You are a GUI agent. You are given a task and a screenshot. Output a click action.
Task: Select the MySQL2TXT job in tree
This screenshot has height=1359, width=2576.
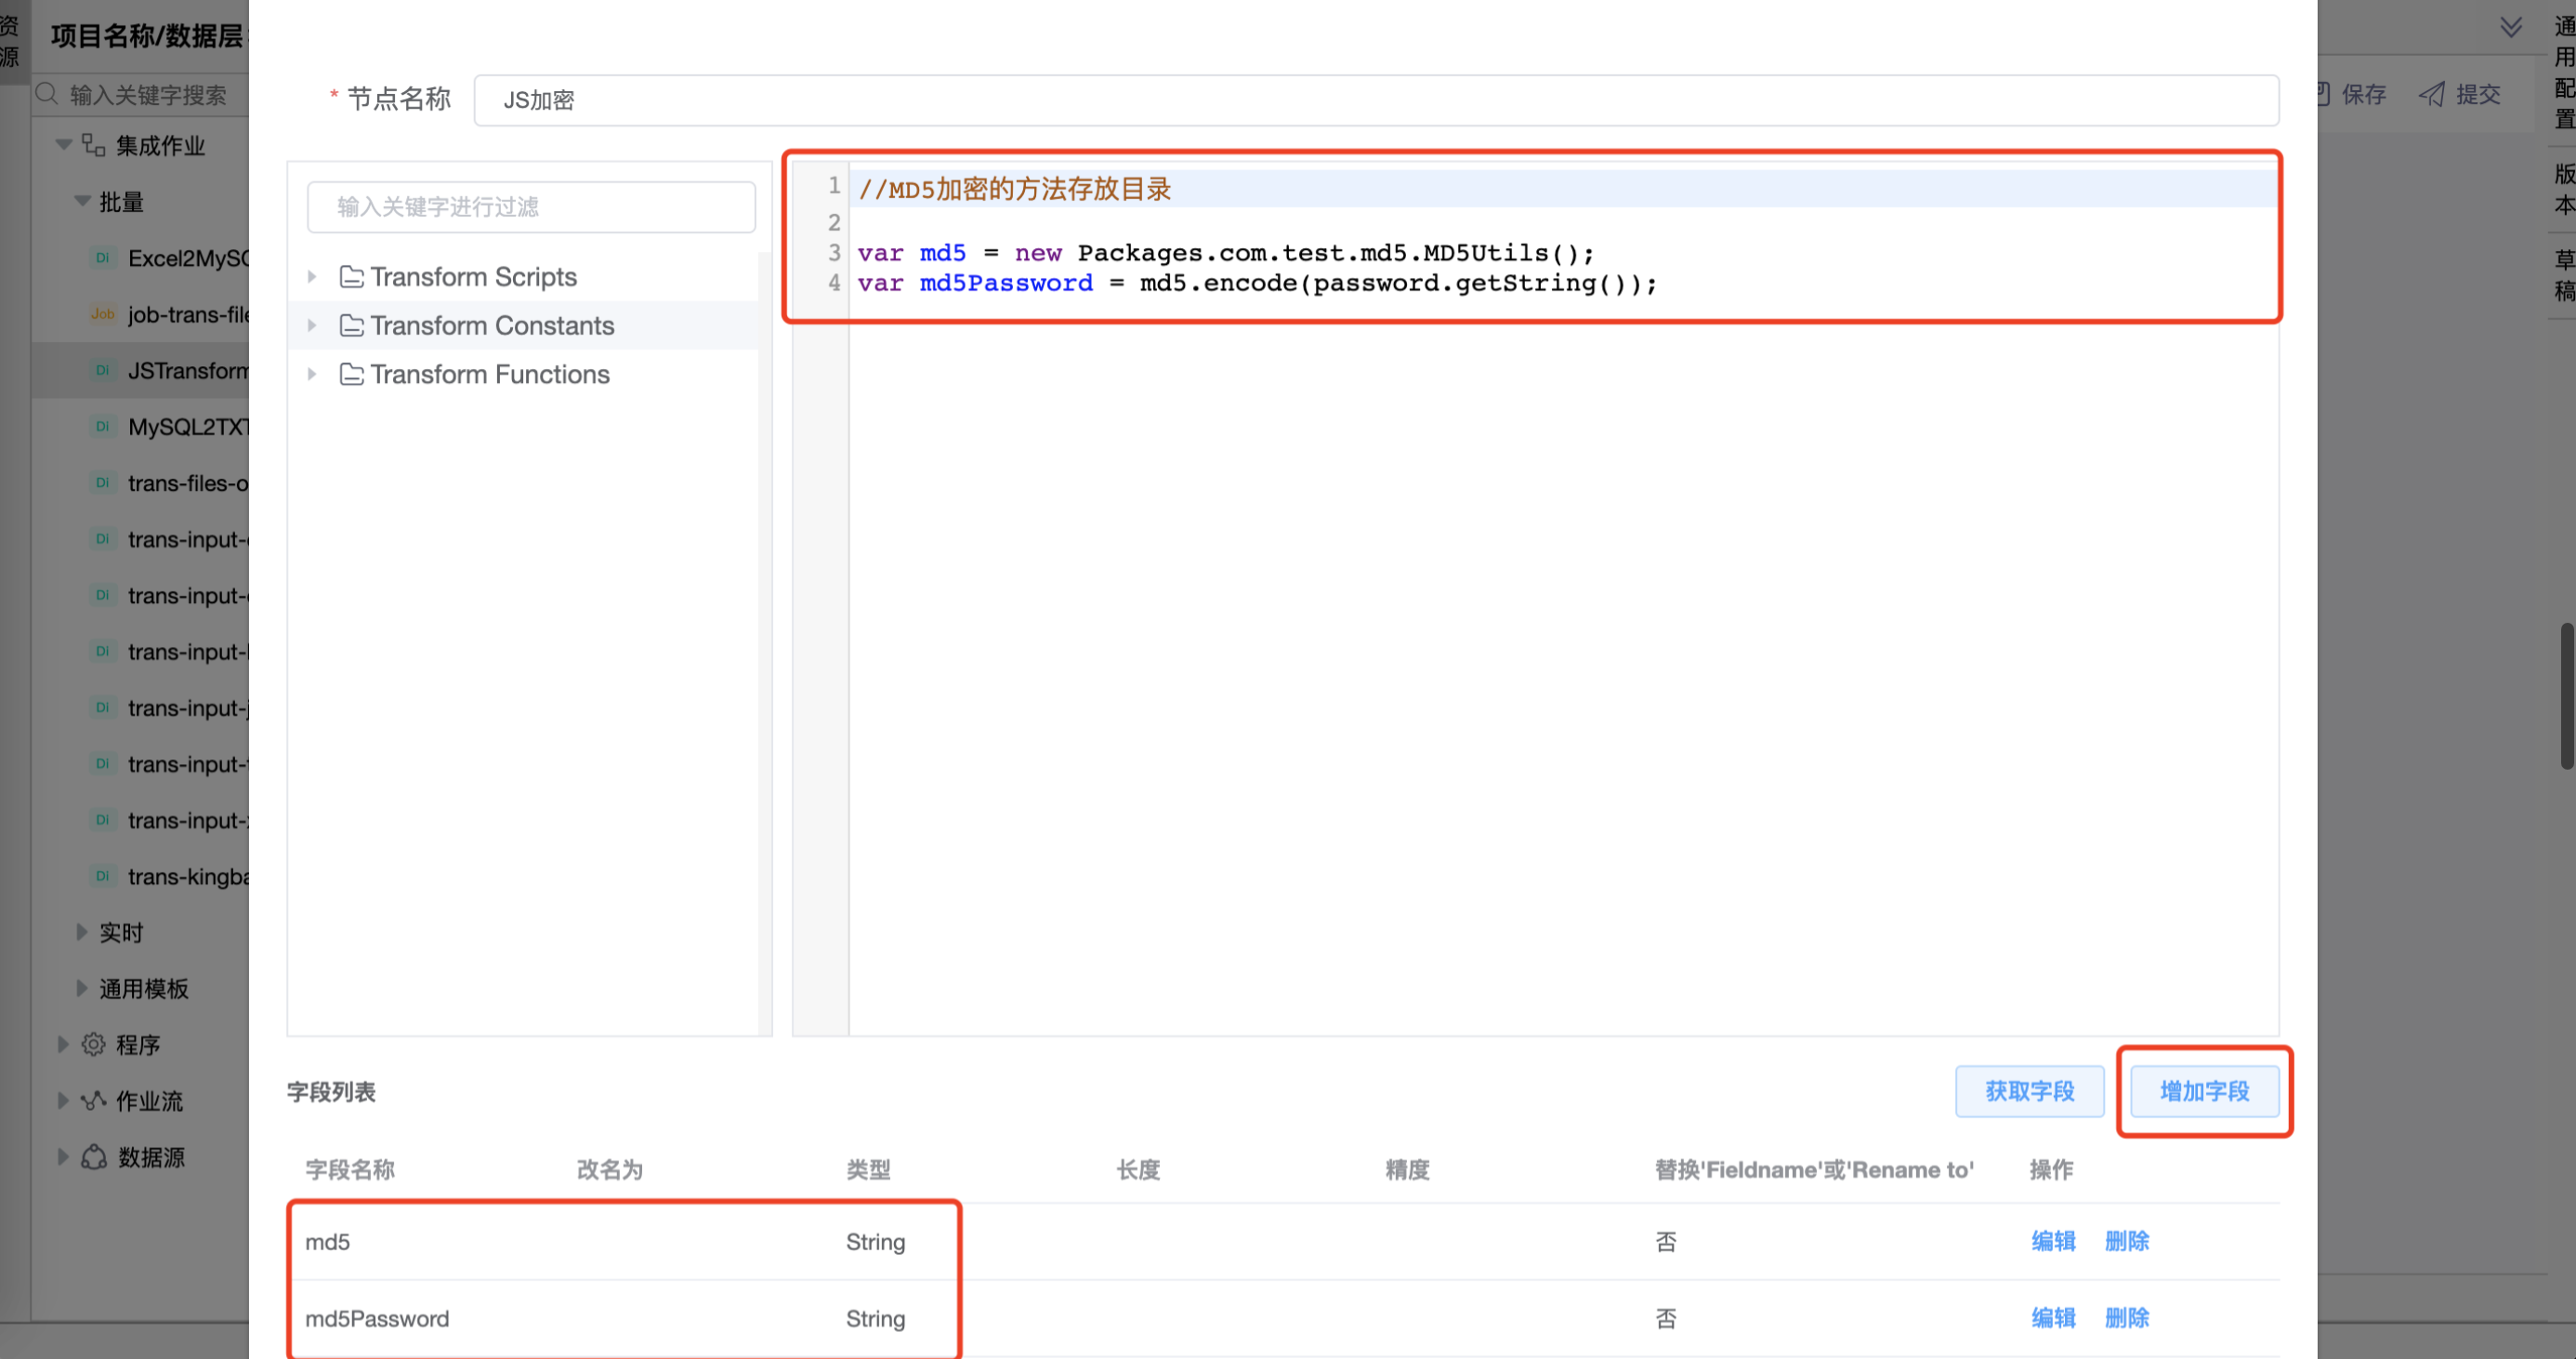click(188, 427)
